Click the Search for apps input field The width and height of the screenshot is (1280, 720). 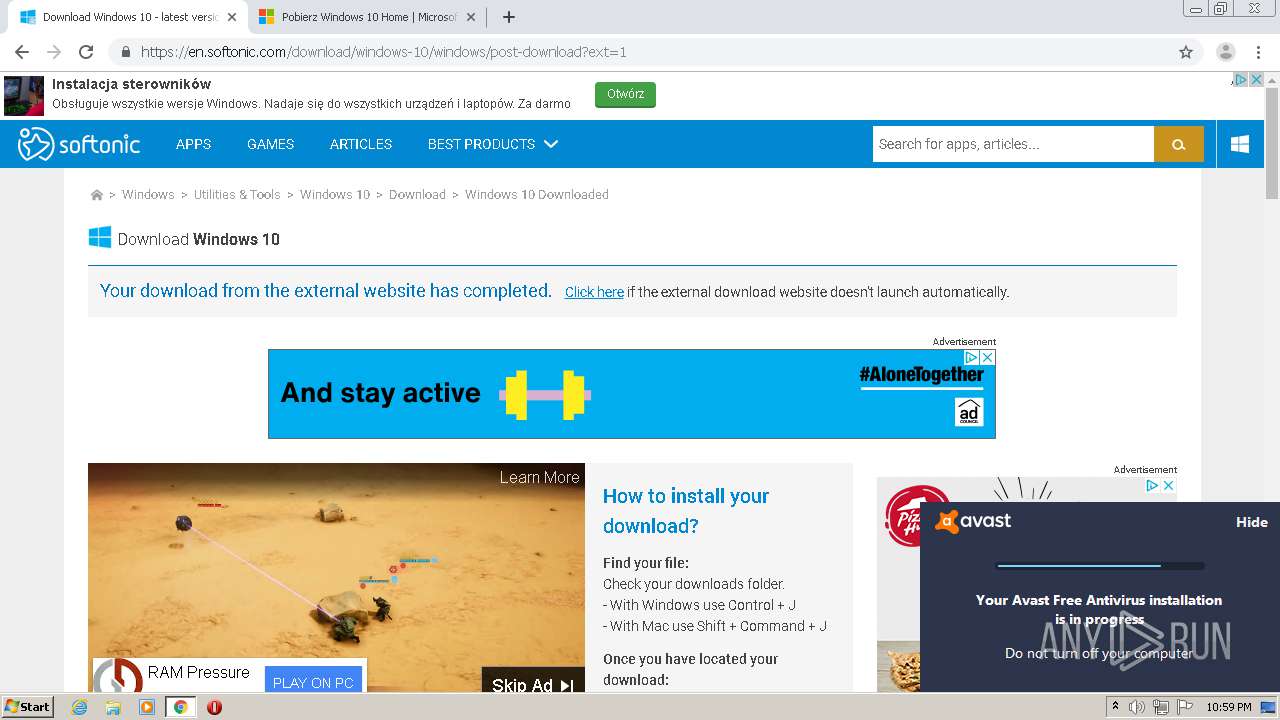point(1013,144)
